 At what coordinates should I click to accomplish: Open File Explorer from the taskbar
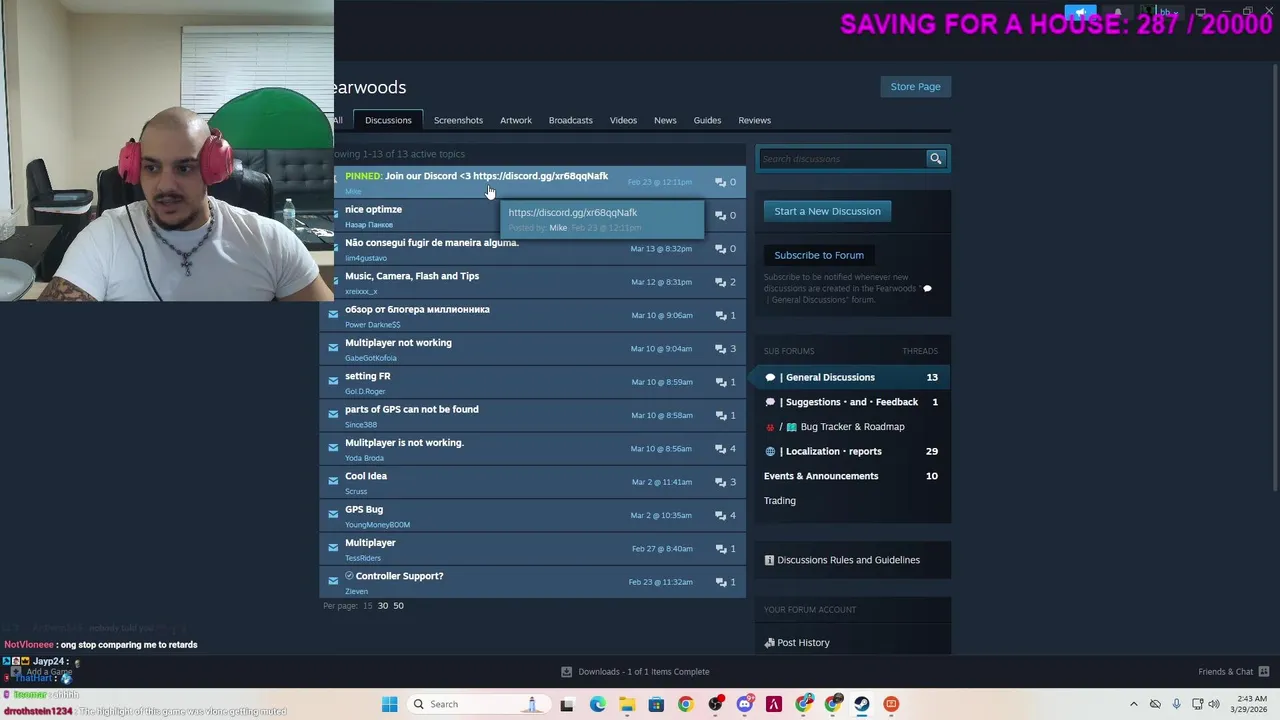(626, 704)
